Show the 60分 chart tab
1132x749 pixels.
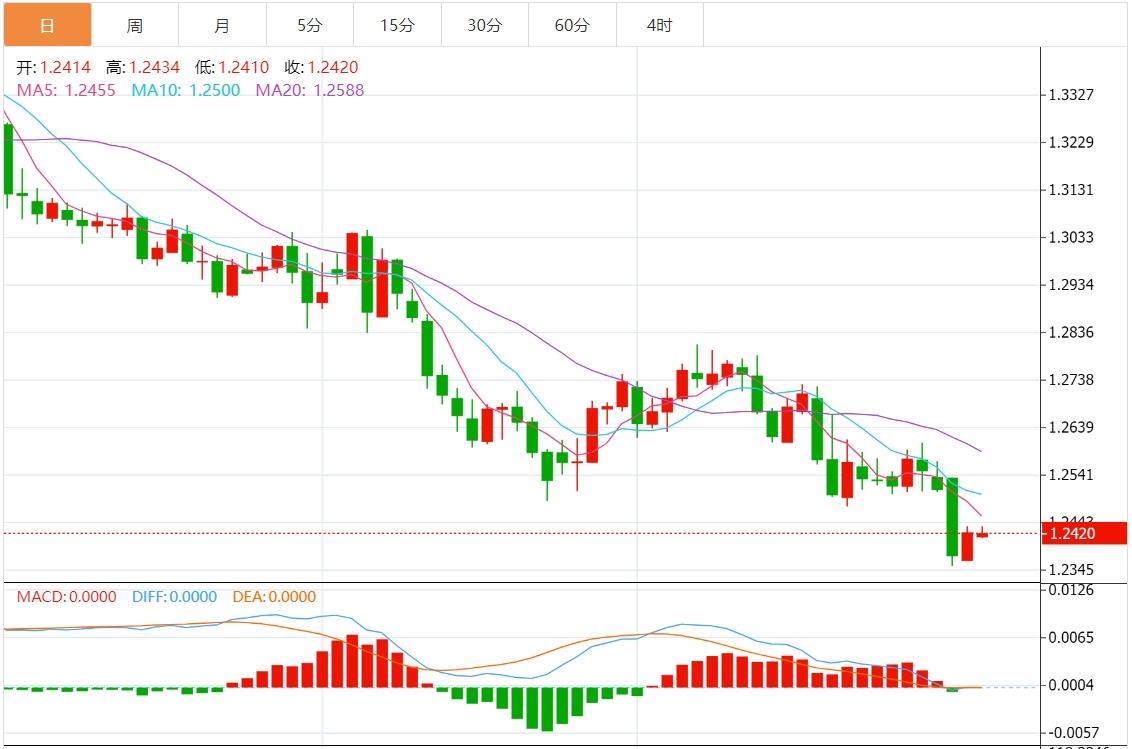[x=572, y=25]
